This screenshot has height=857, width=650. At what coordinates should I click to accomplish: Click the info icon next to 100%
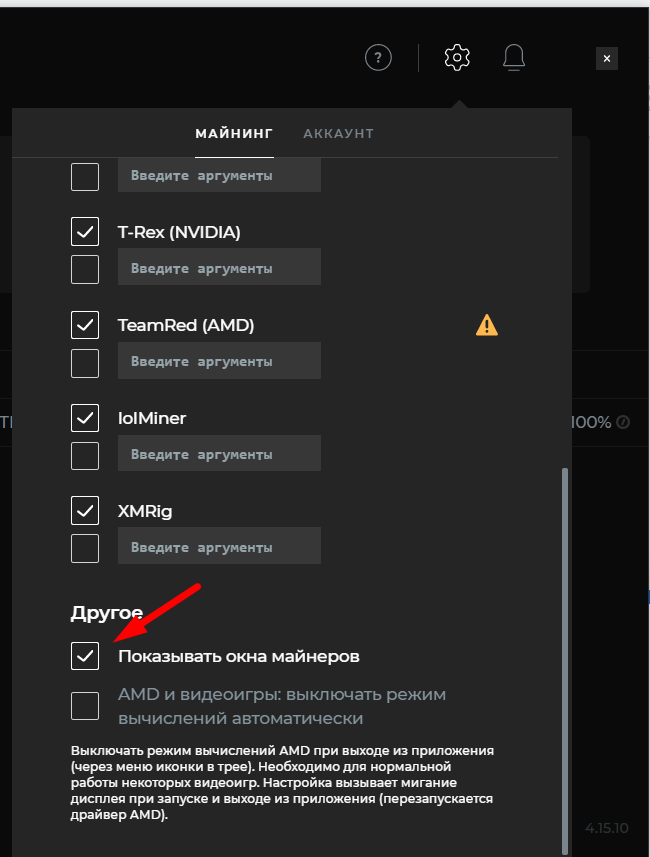point(624,422)
